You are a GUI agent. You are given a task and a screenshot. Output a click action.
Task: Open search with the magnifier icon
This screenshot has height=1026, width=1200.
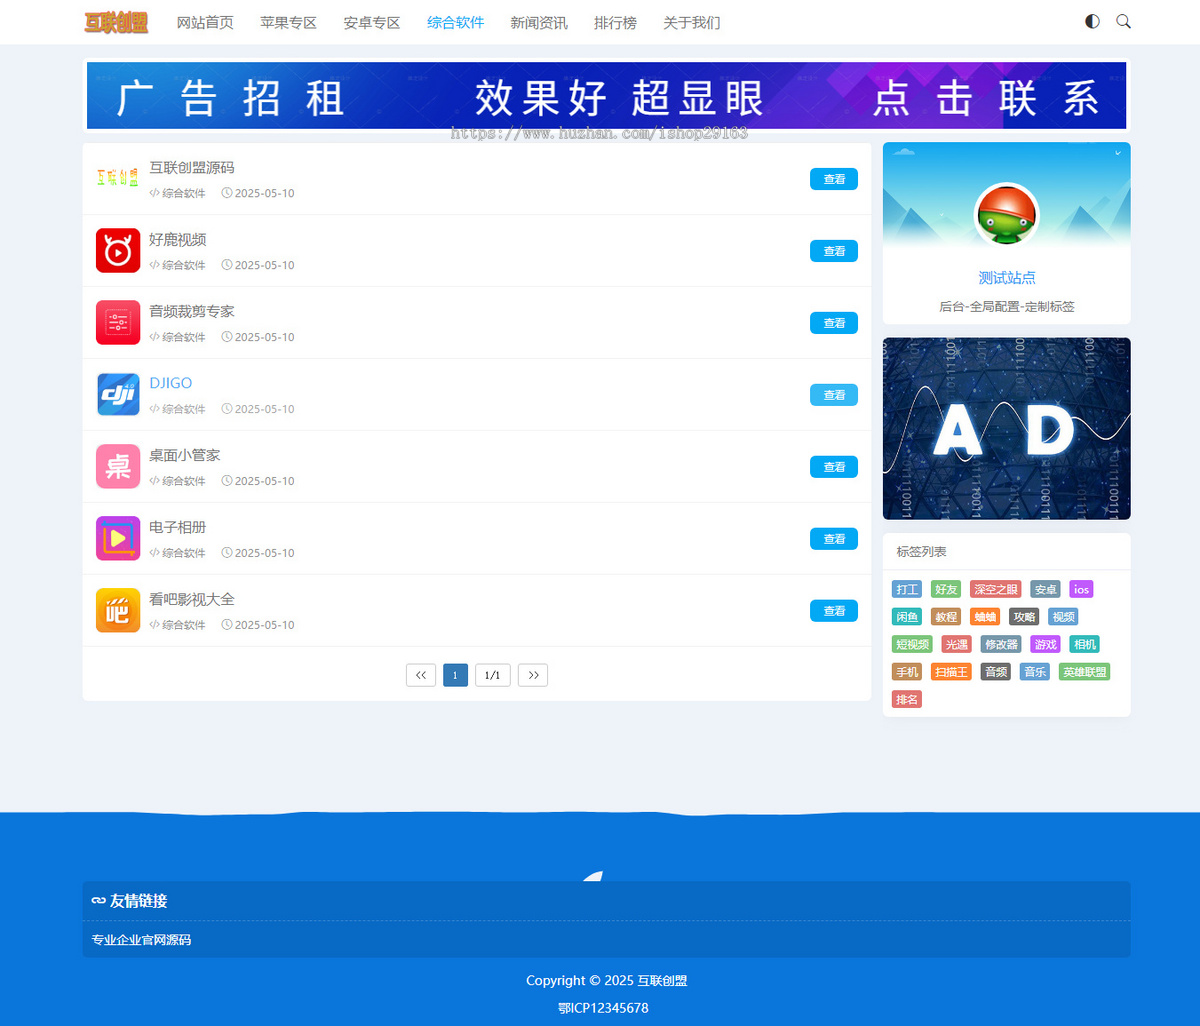coord(1123,21)
